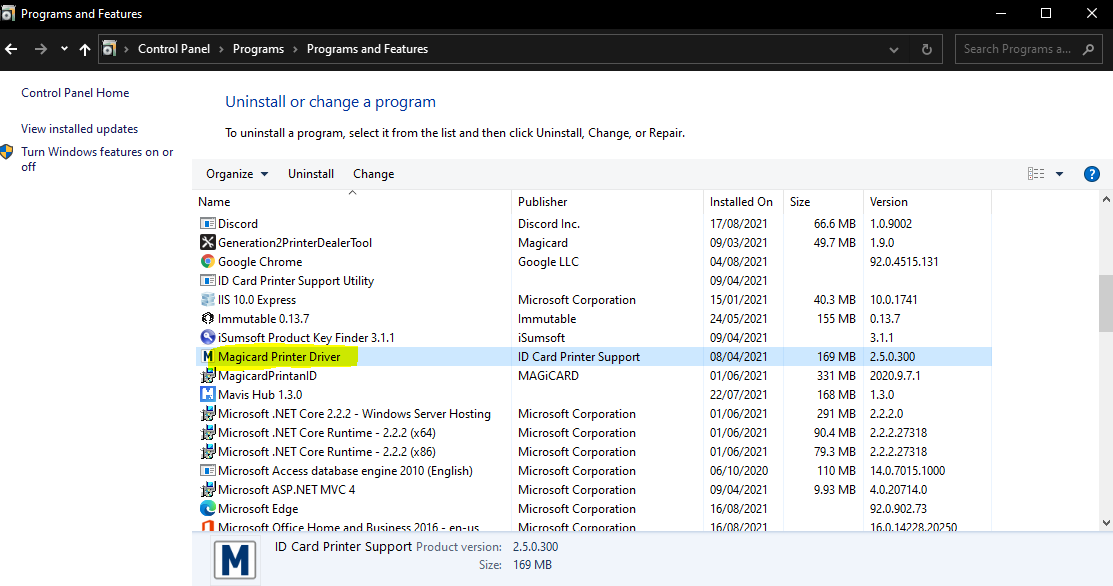This screenshot has width=1113, height=586.
Task: Navigate back with the back arrow
Action: (x=11, y=49)
